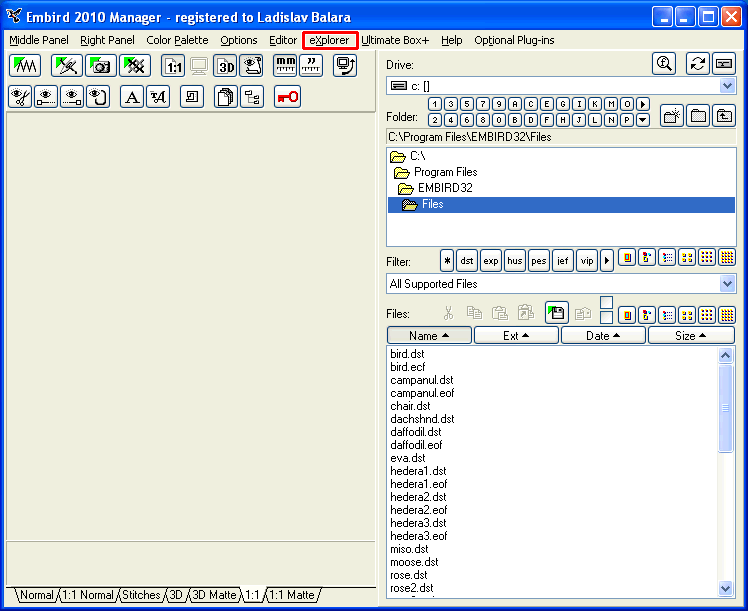Screen dimensions: 748x611
Task: Select nine-dot grid view in Files row
Action: point(707,315)
